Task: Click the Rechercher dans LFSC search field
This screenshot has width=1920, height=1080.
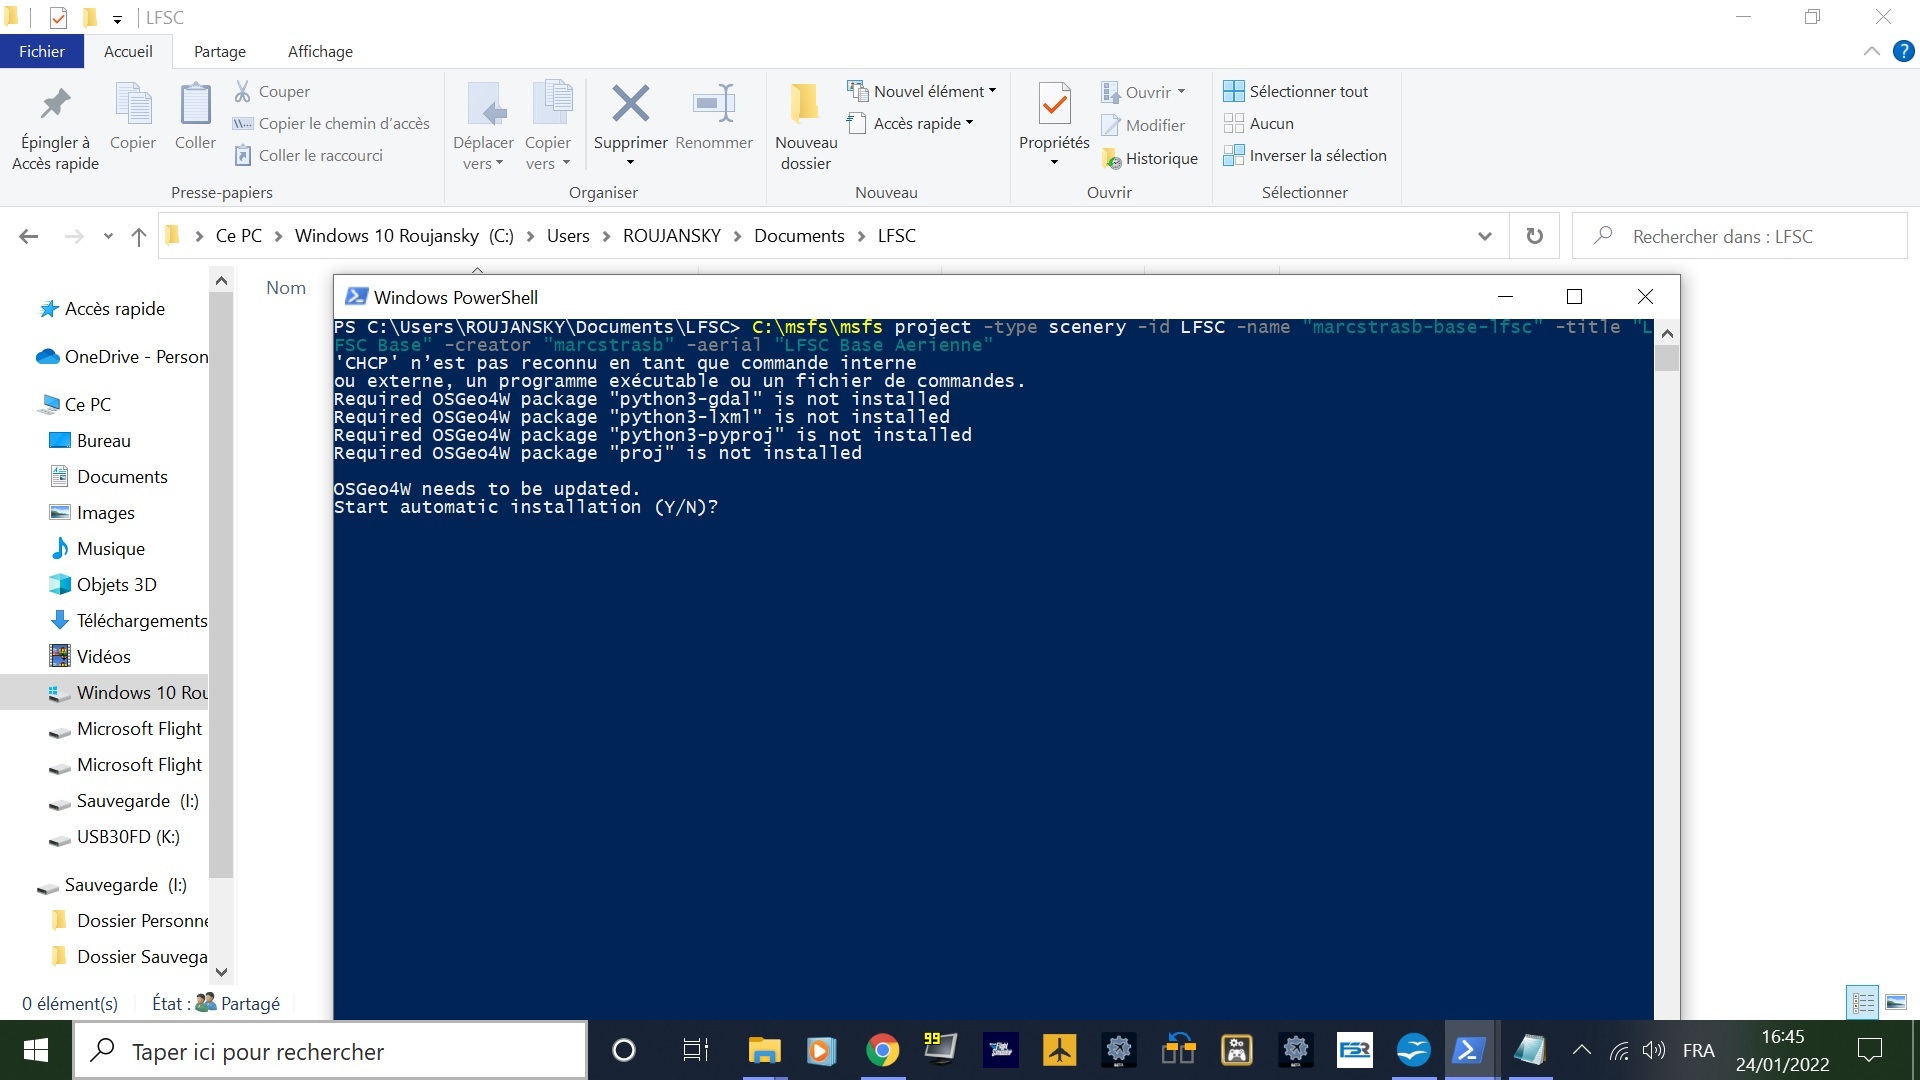Action: 1740,236
